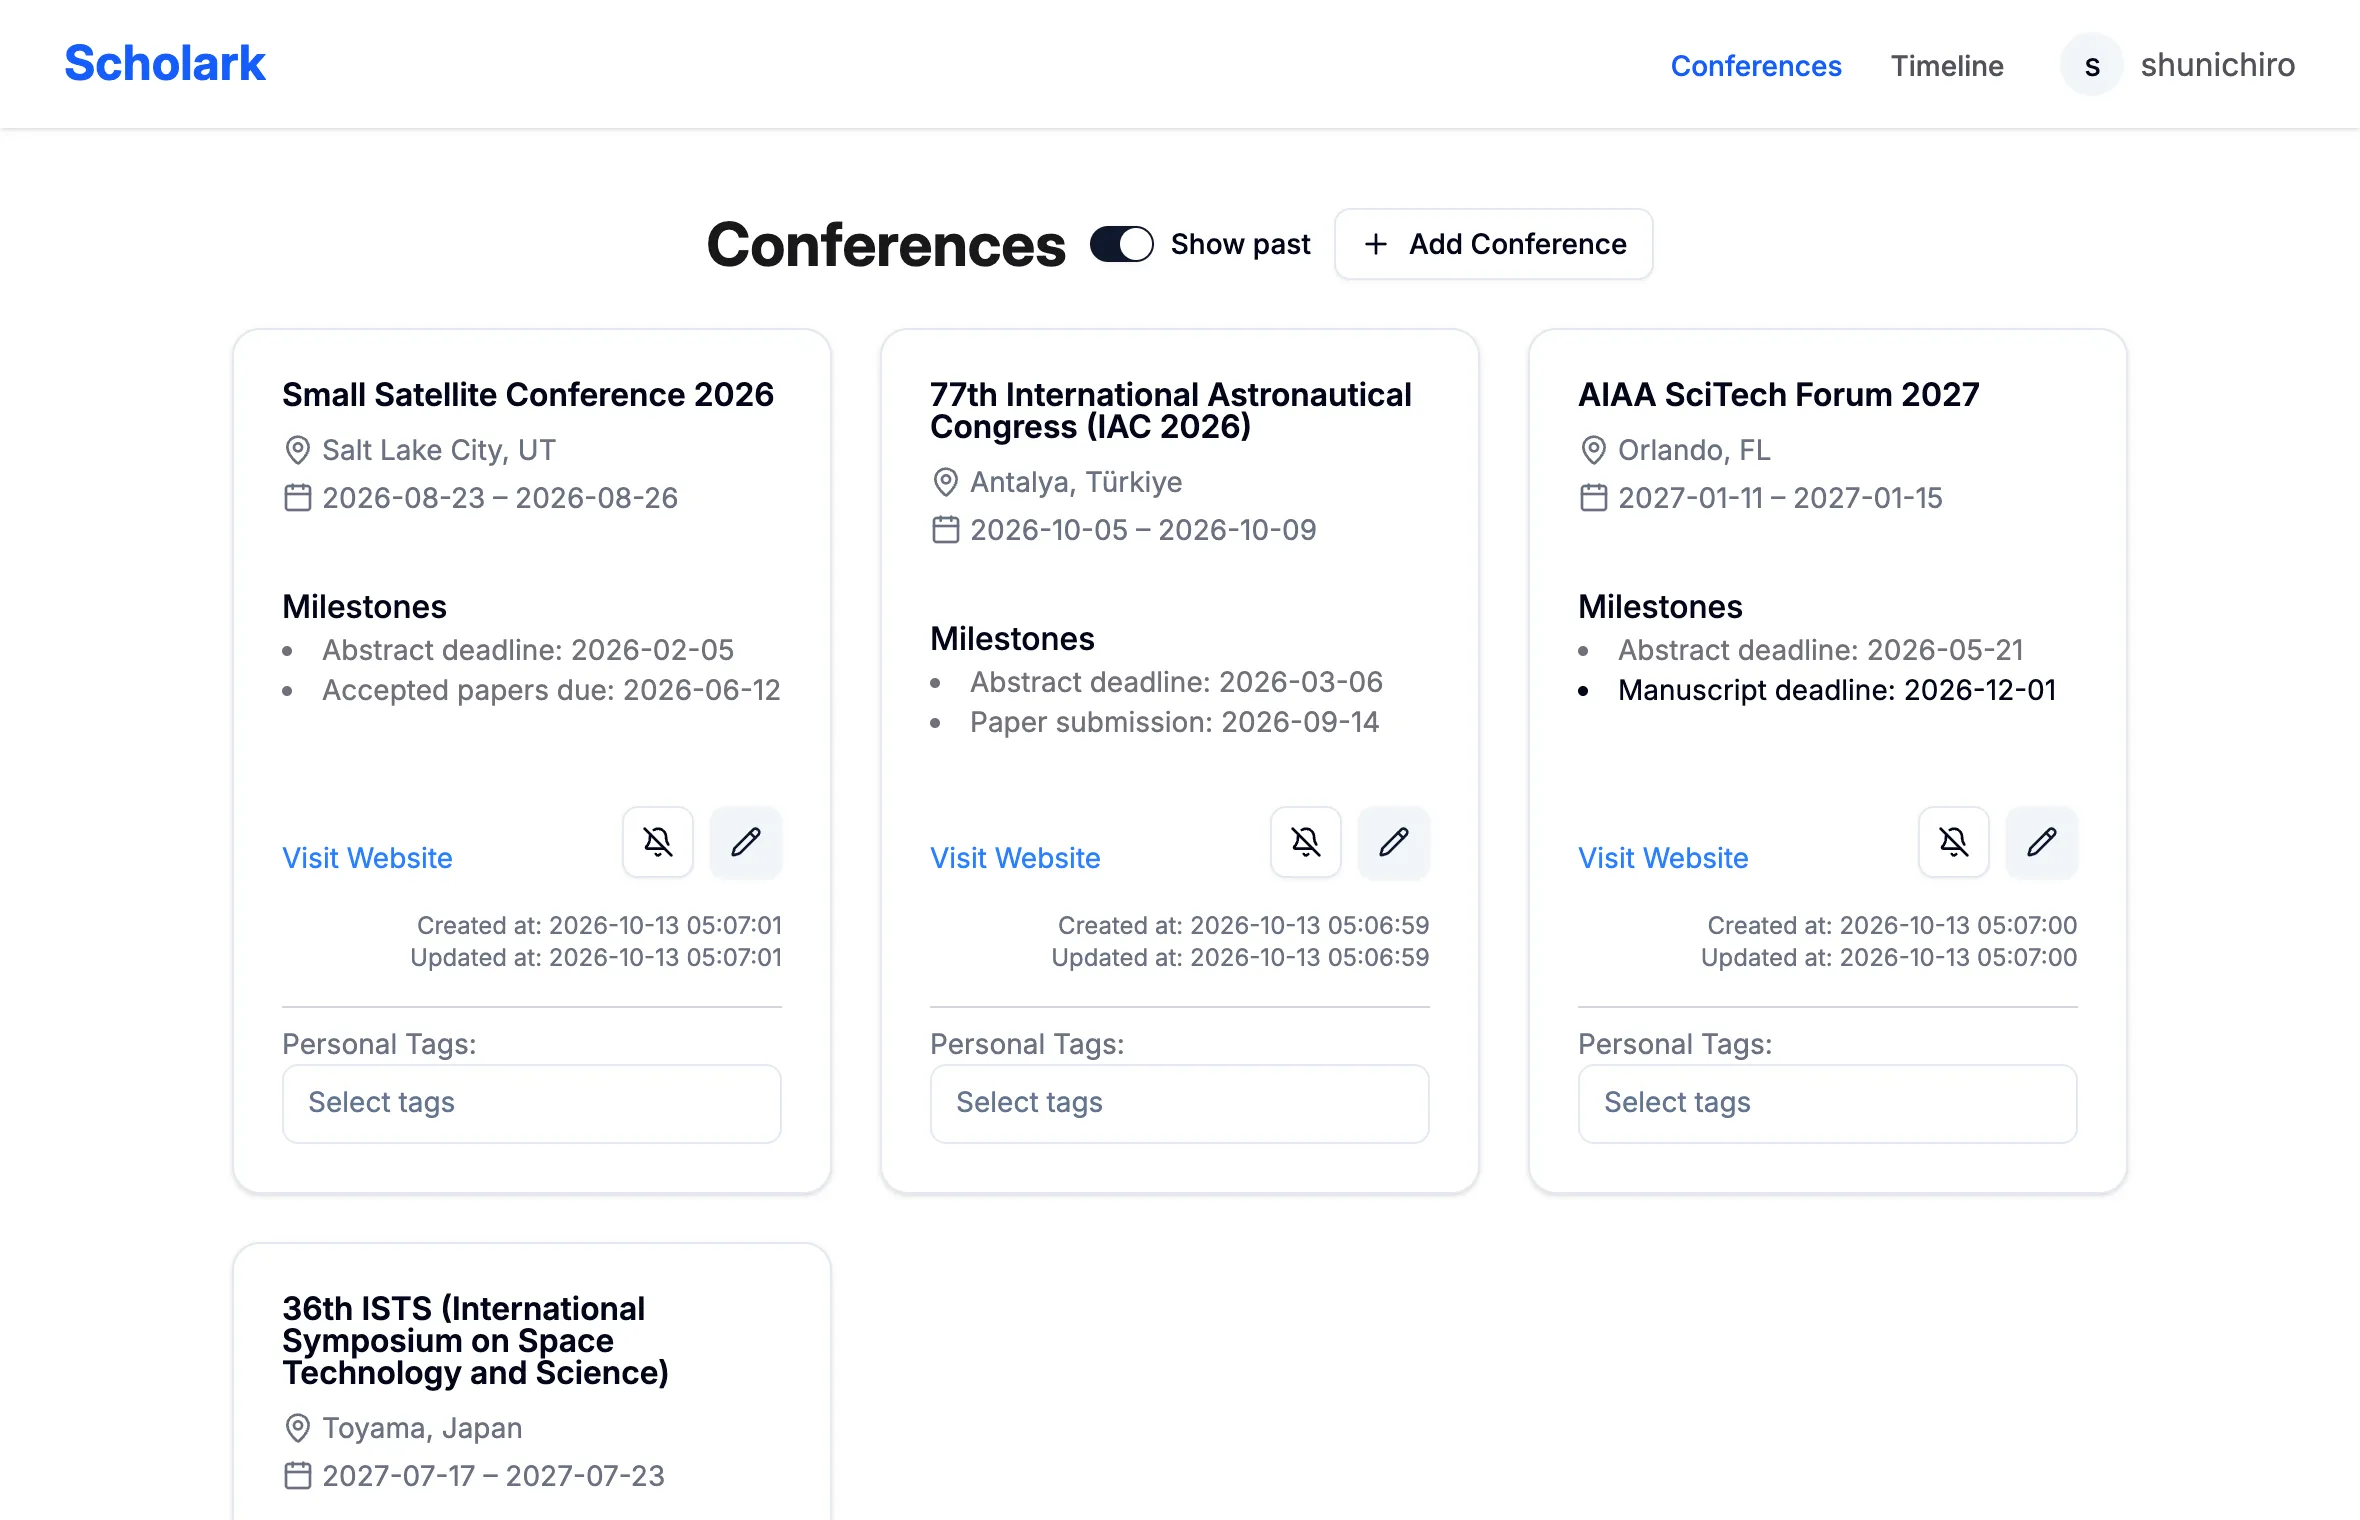This screenshot has height=1520, width=2360.
Task: Edit AIAA SciTech Forum 2027 via pencil icon
Action: 2042,842
